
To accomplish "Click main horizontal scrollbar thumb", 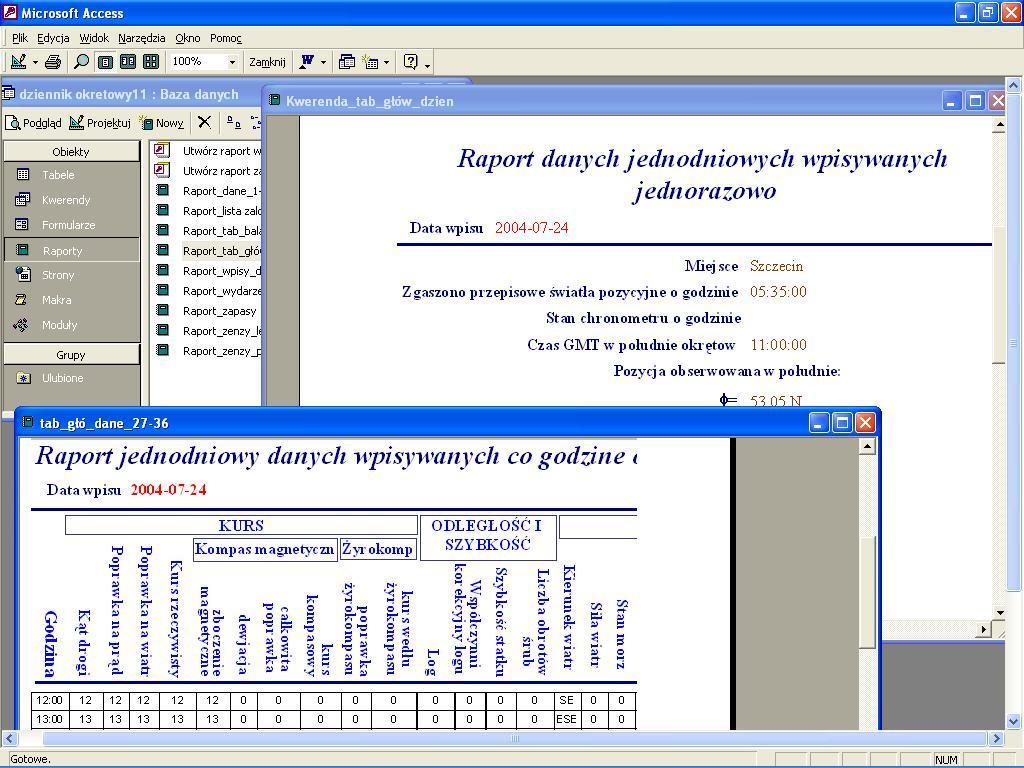I will [514, 739].
